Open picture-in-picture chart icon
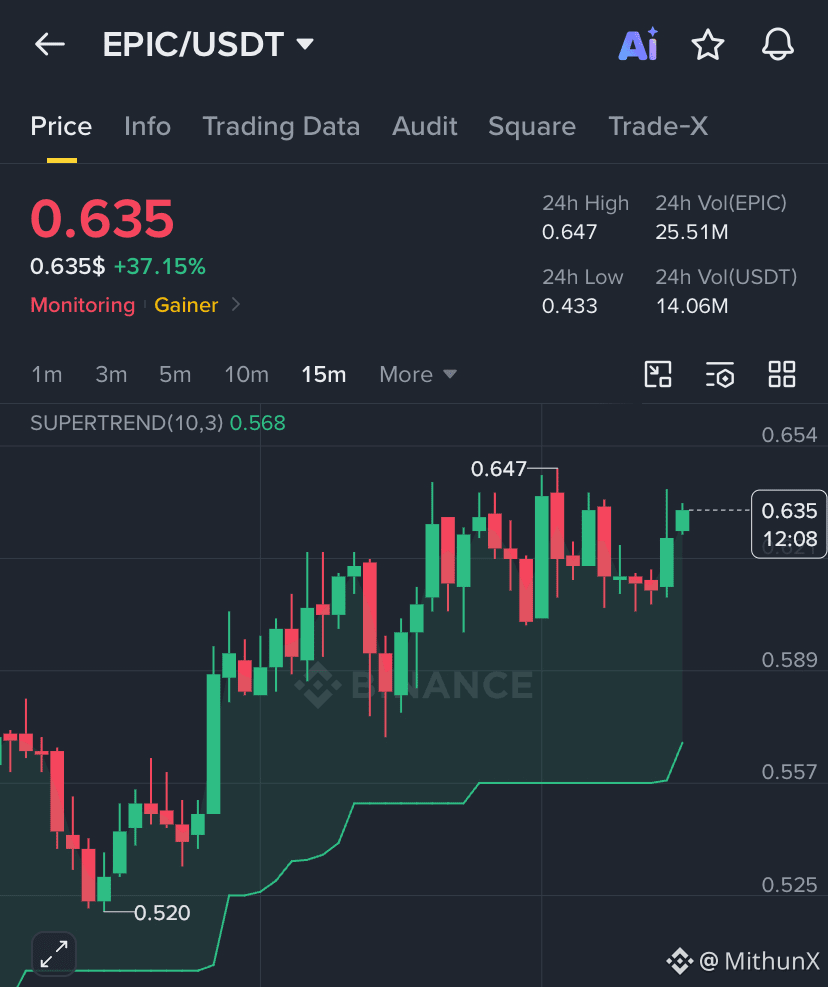Image resolution: width=828 pixels, height=987 pixels. click(658, 374)
